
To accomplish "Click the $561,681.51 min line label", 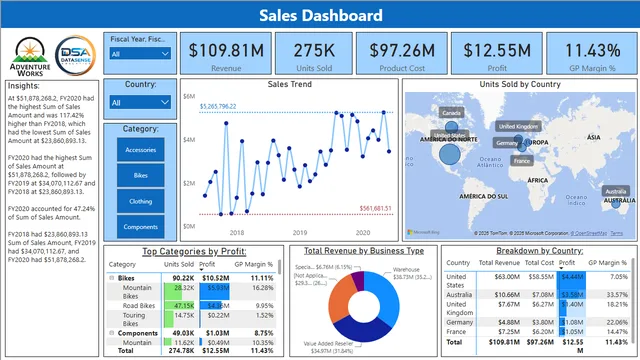I will [375, 209].
